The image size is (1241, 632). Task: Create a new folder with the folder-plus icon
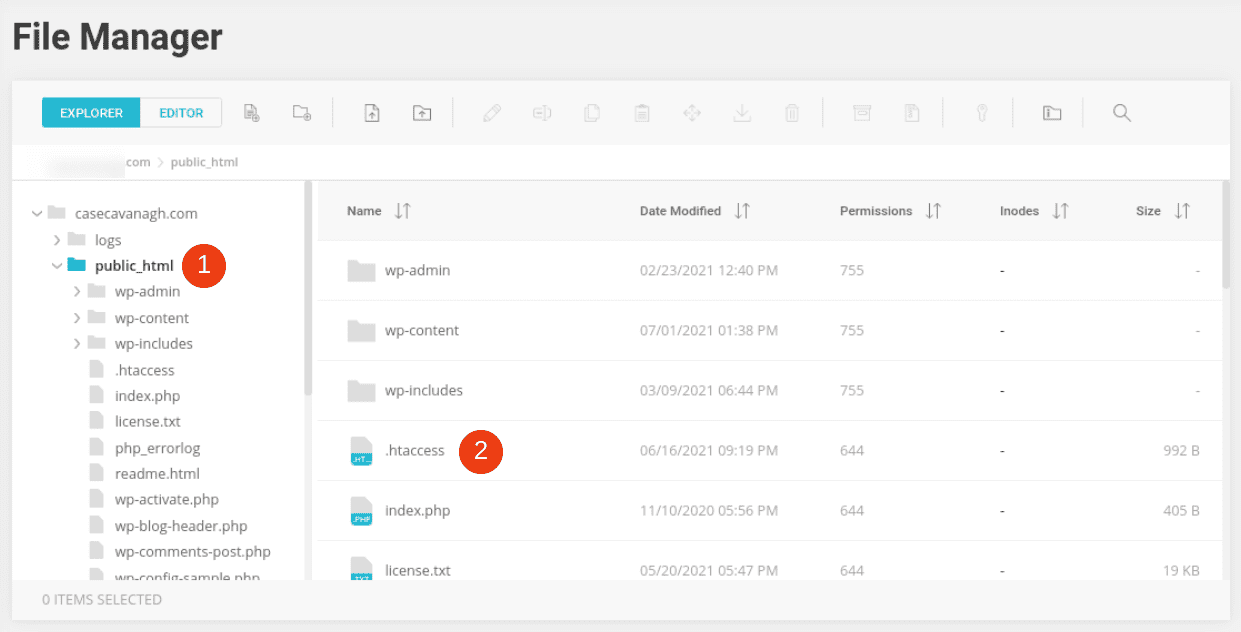(301, 112)
